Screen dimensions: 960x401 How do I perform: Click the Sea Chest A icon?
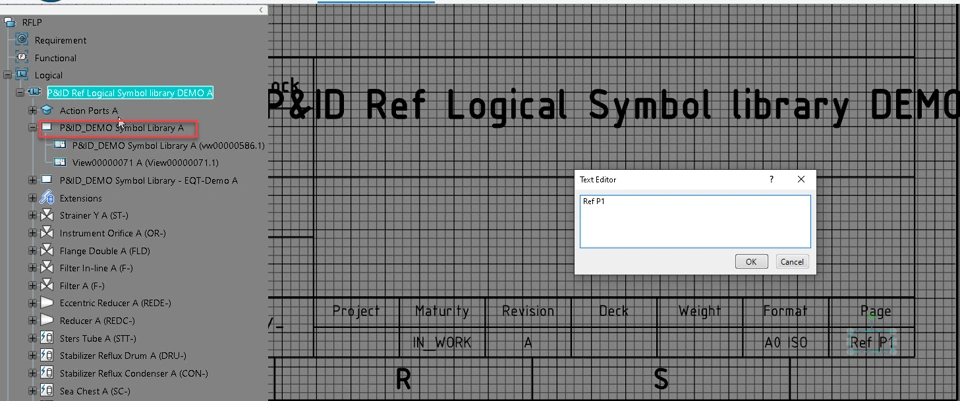coord(47,391)
